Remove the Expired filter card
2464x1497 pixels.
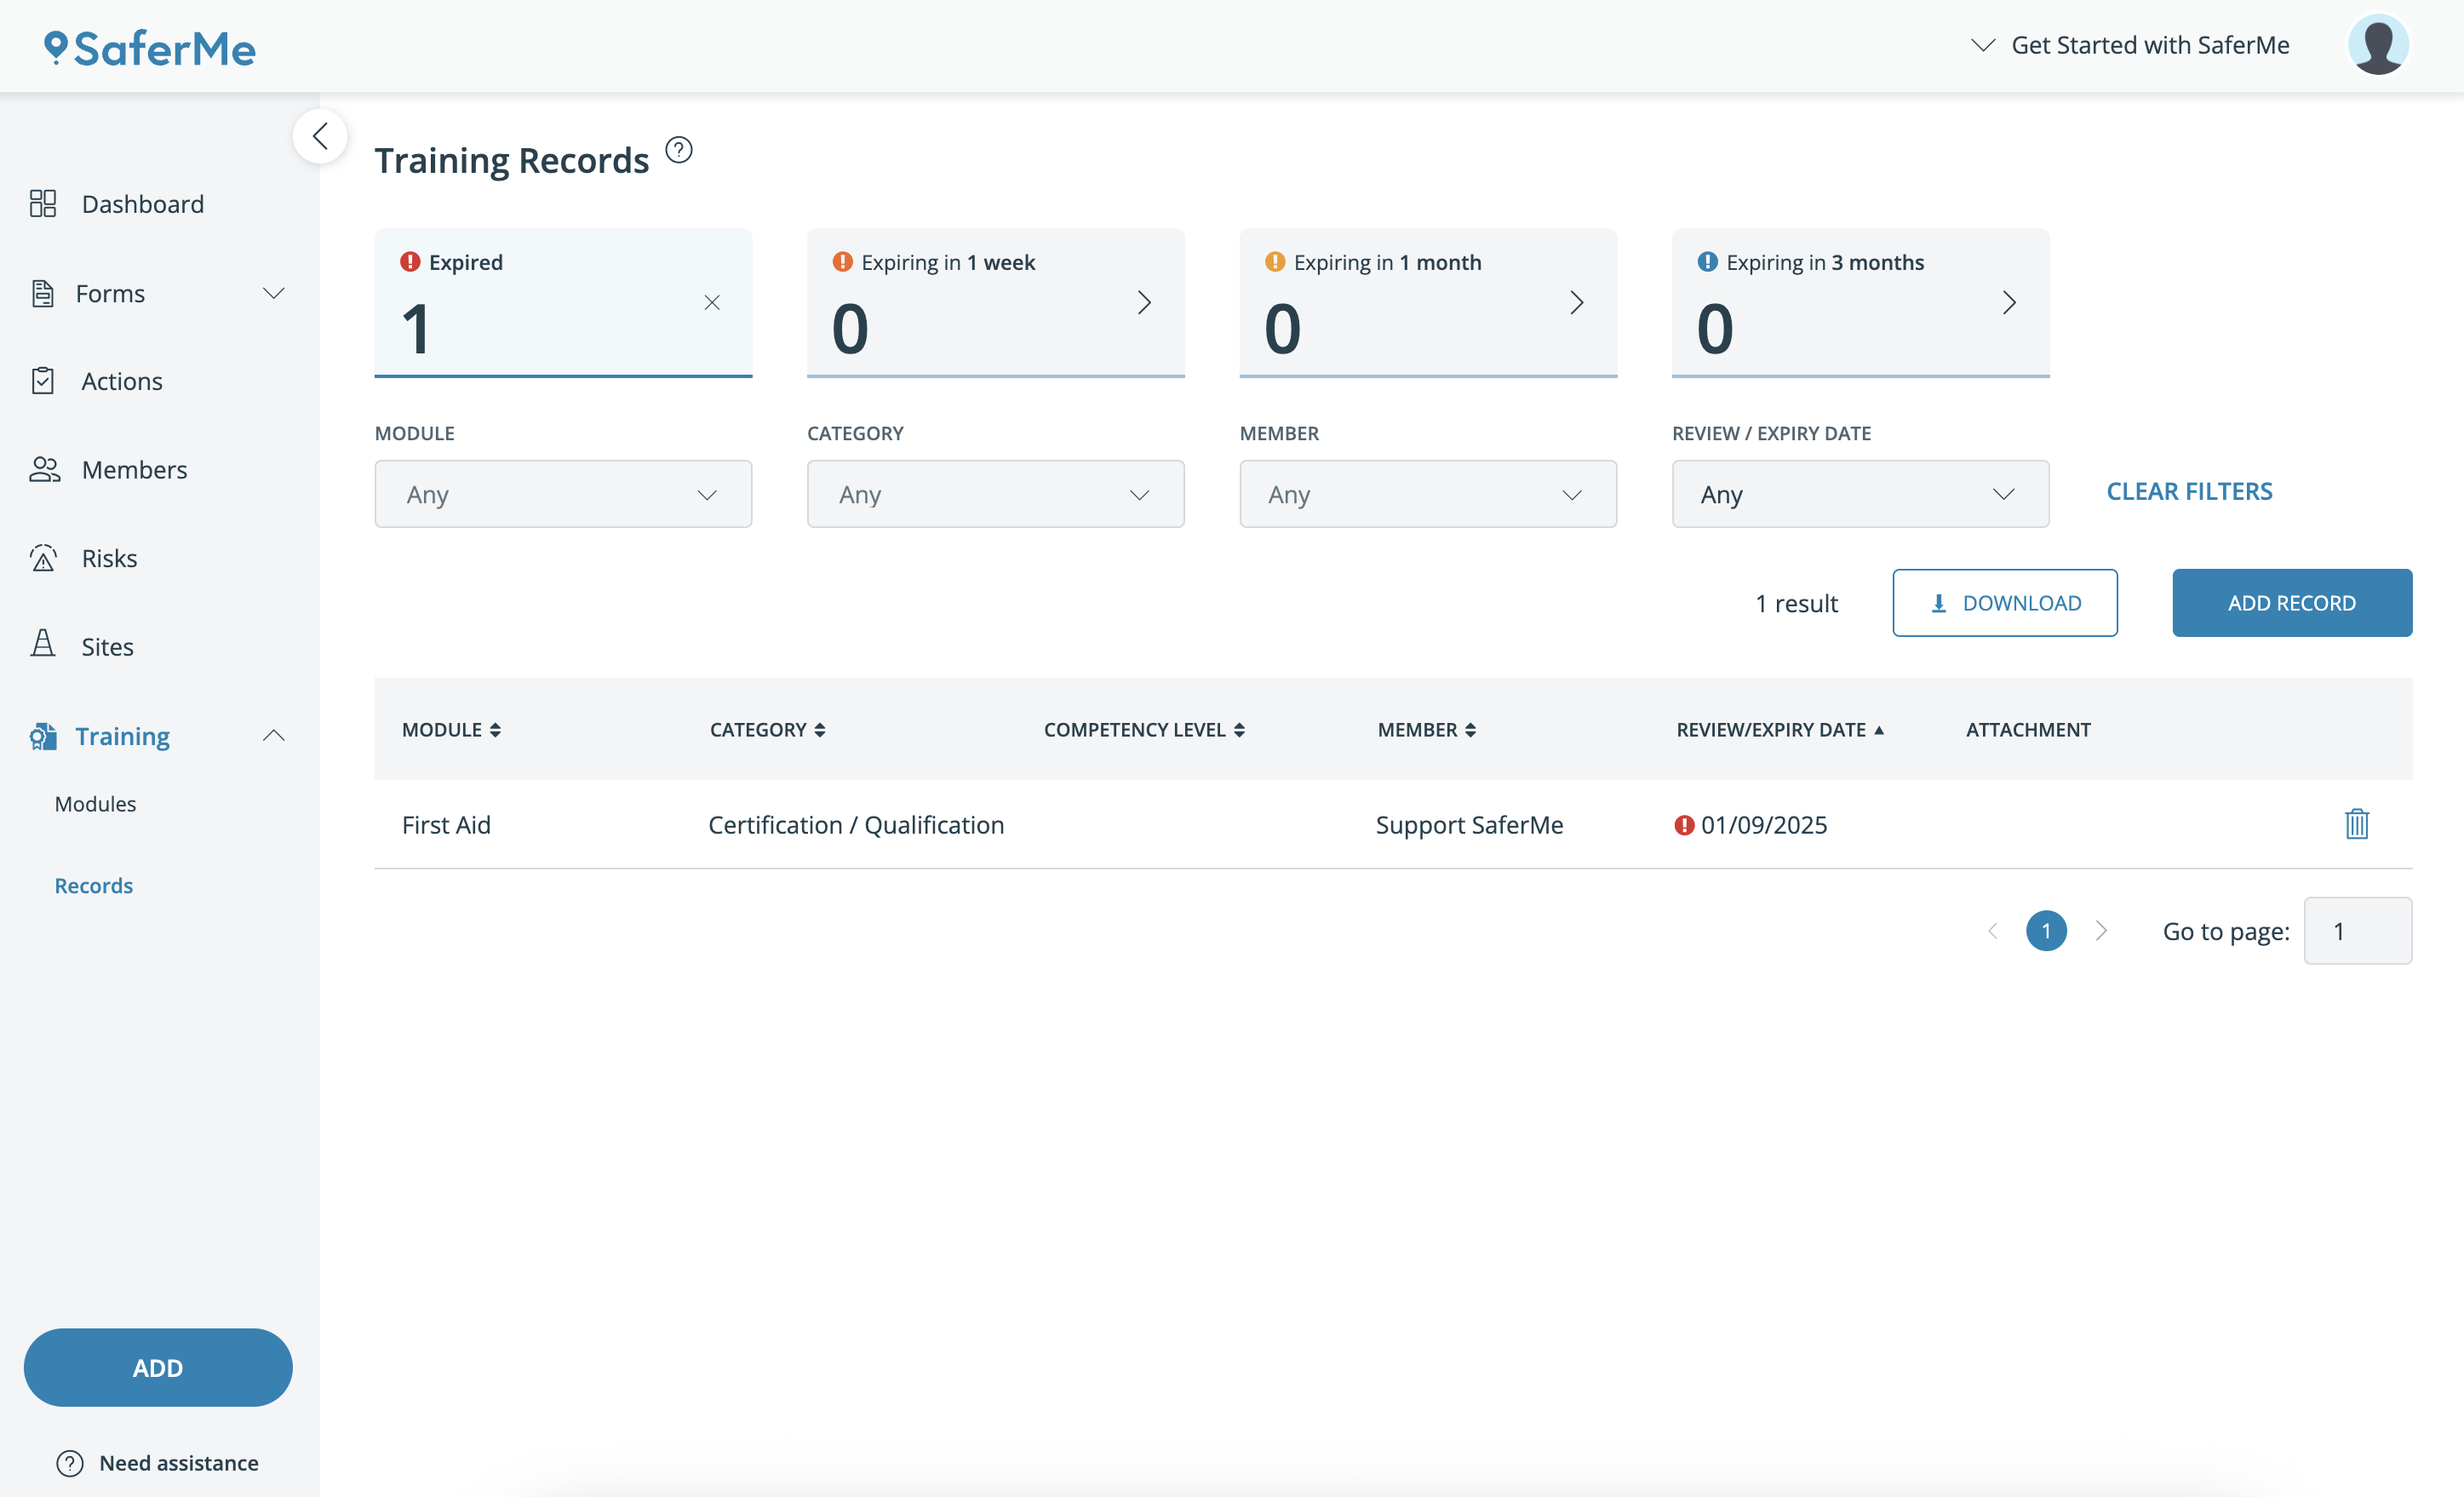pos(712,302)
